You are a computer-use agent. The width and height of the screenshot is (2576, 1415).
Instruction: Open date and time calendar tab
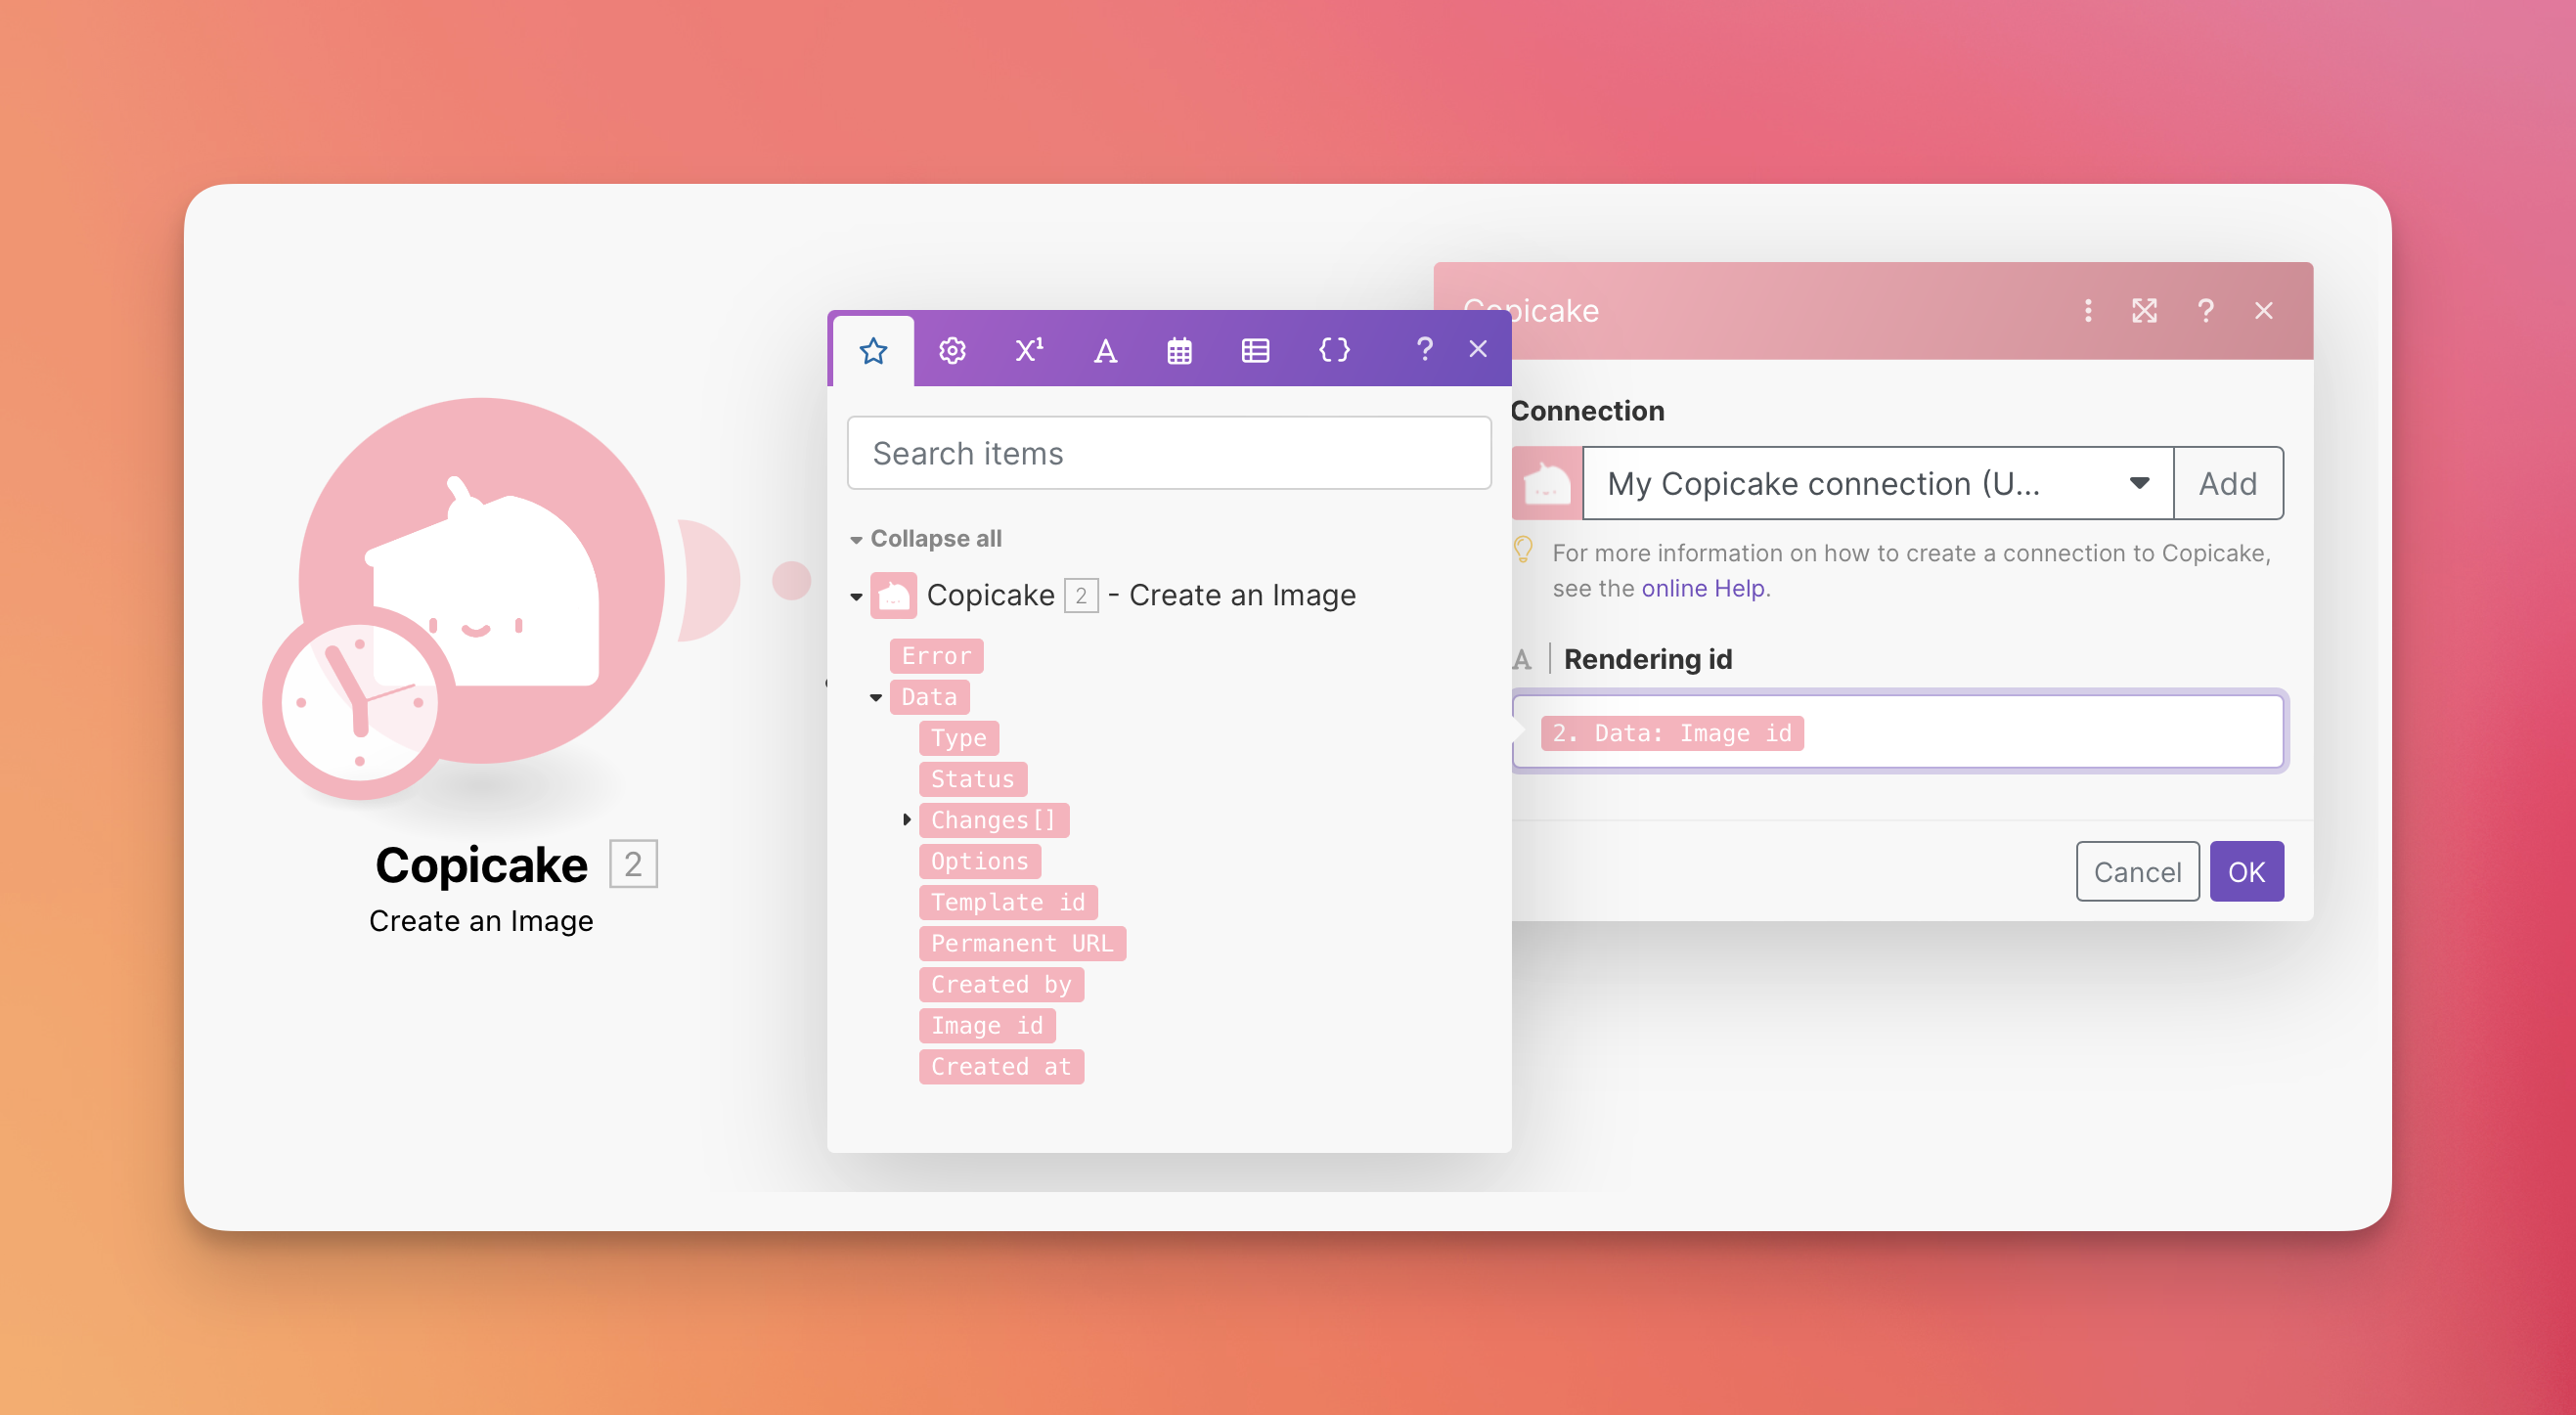[x=1180, y=350]
